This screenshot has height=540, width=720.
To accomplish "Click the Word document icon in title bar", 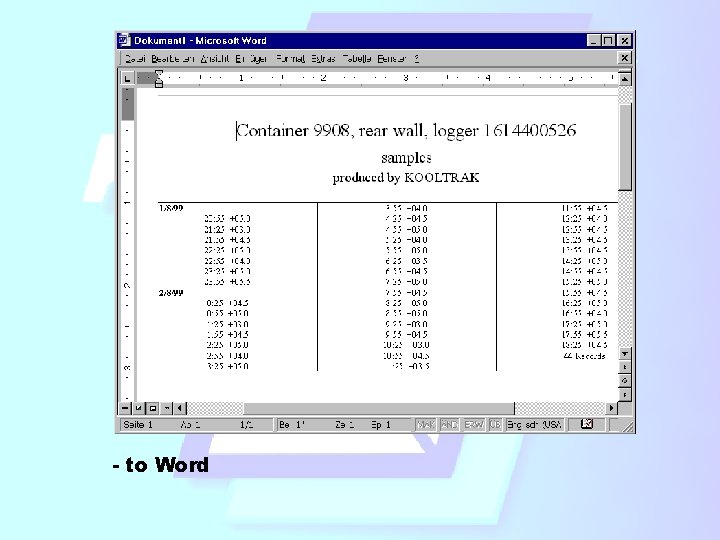I will pos(124,40).
